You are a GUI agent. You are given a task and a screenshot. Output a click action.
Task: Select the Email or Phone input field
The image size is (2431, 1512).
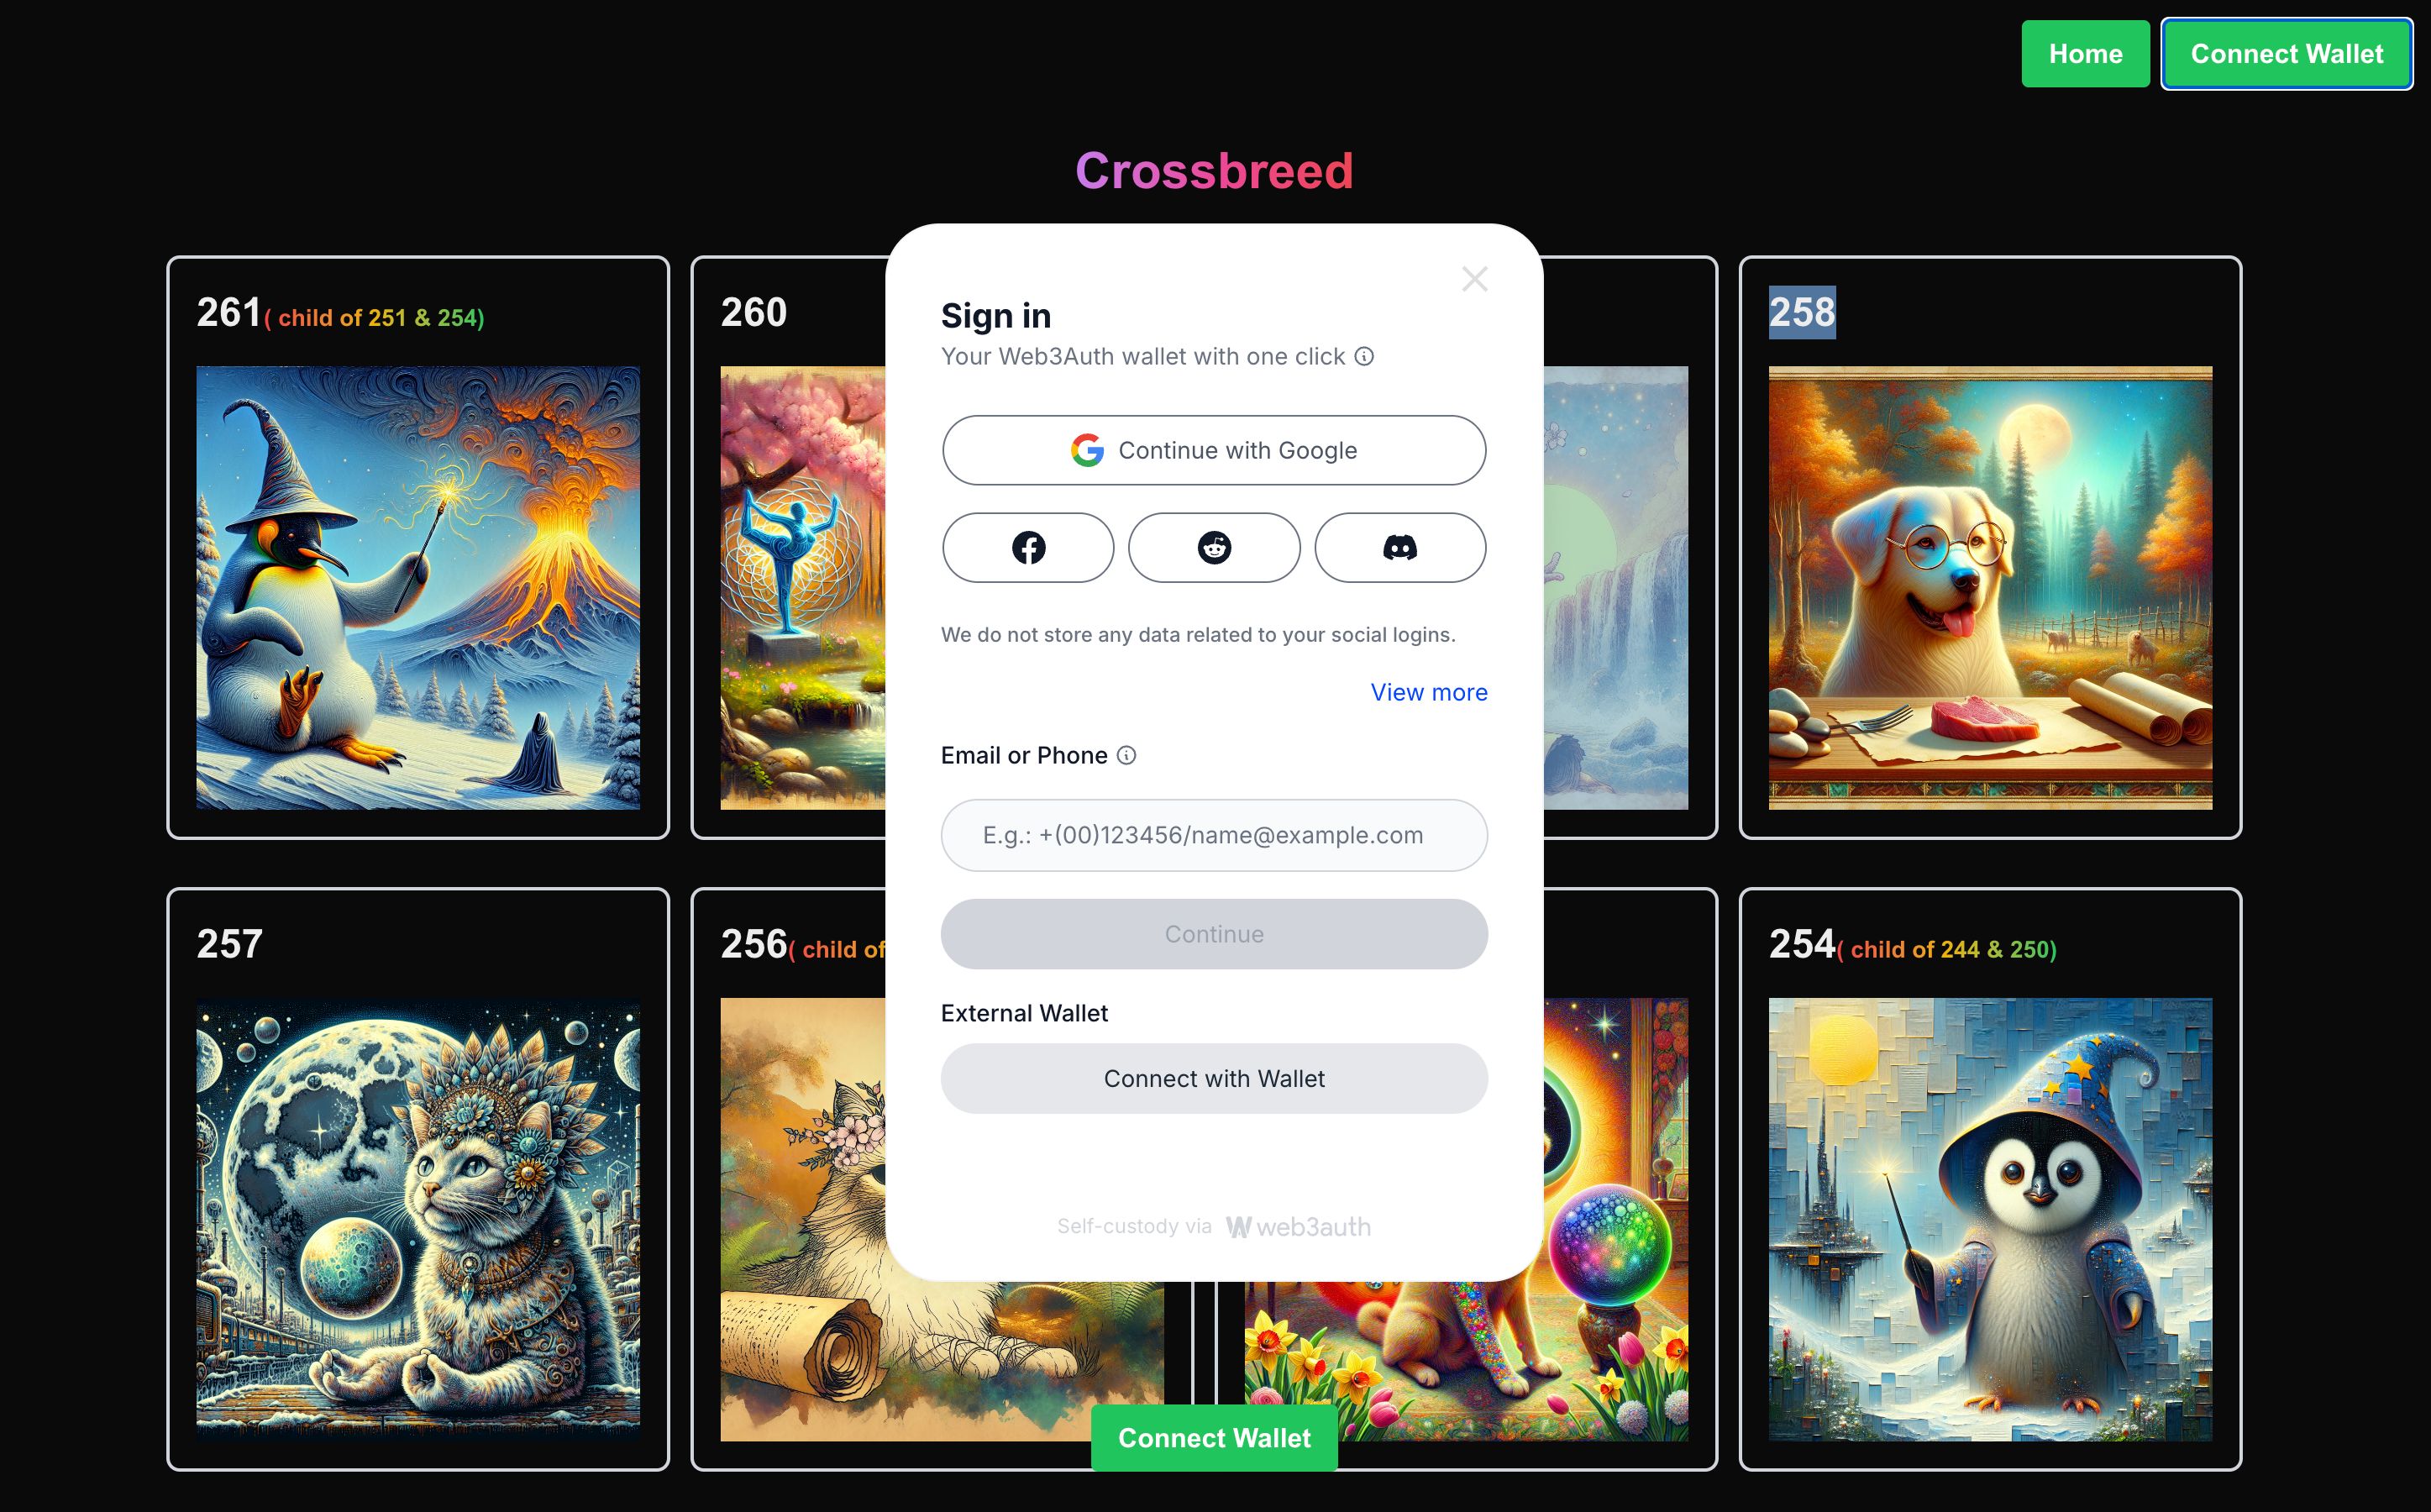click(1214, 832)
